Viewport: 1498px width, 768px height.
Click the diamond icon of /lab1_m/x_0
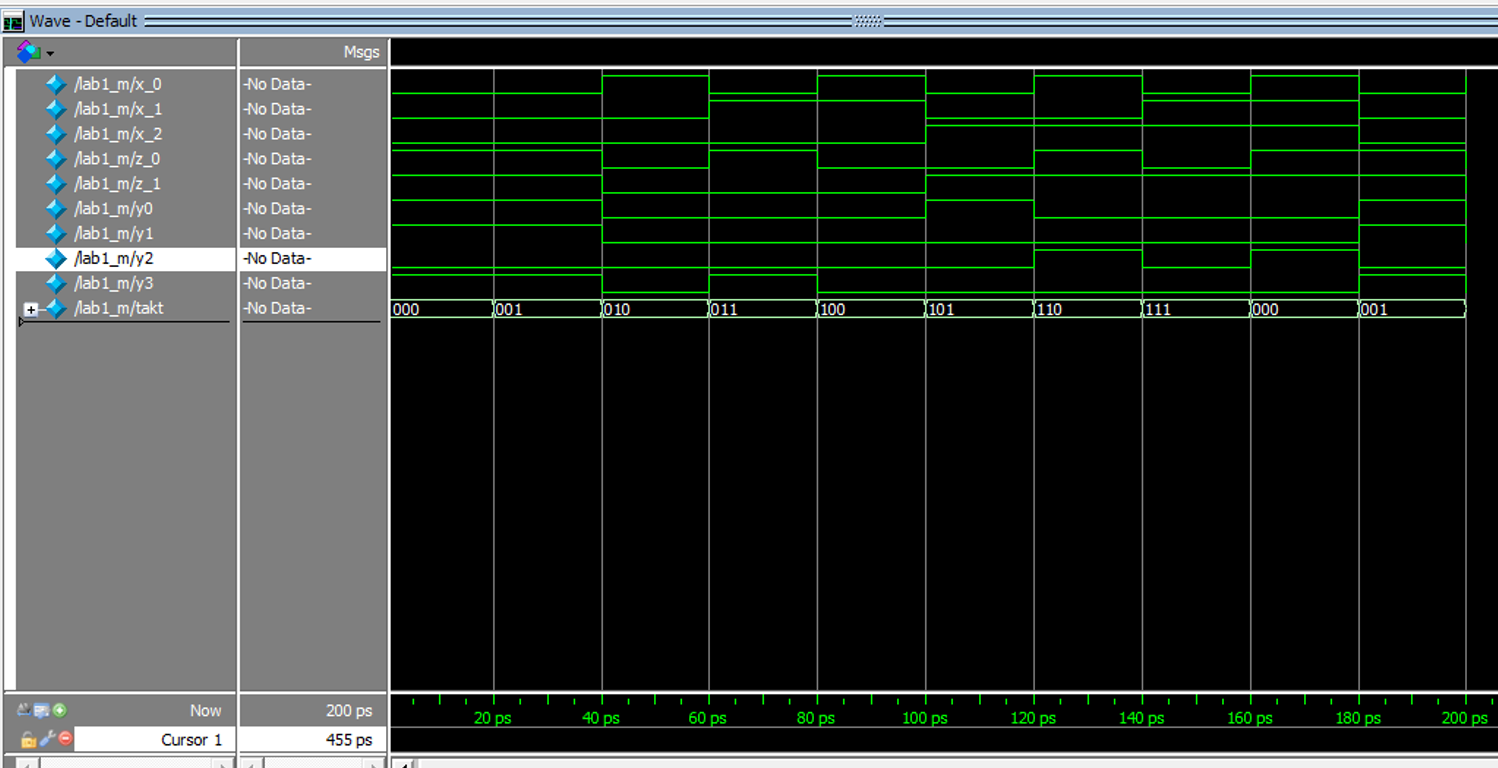coord(56,85)
